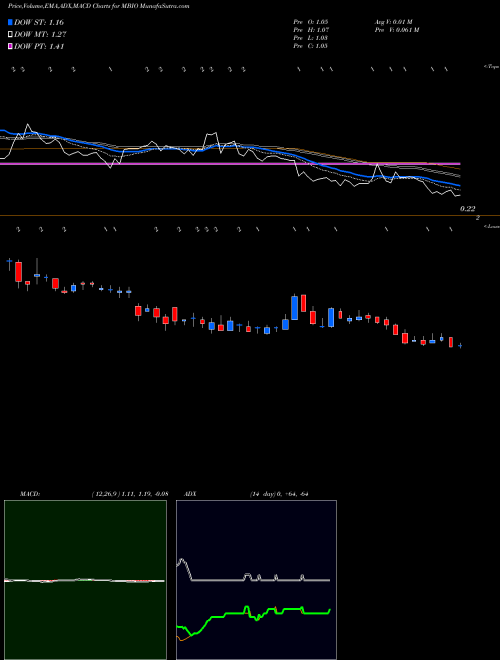Select the 'DOW PT: 1.41' label

(39, 47)
